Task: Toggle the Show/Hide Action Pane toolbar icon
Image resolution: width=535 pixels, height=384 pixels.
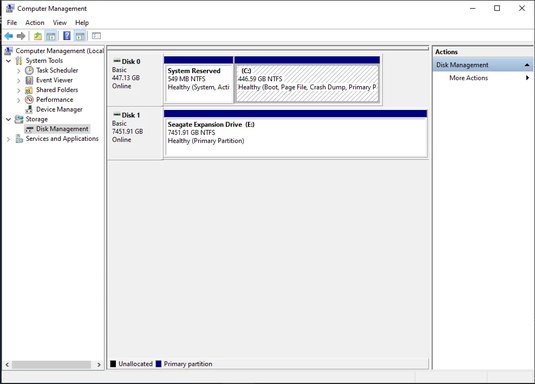Action: [x=80, y=35]
